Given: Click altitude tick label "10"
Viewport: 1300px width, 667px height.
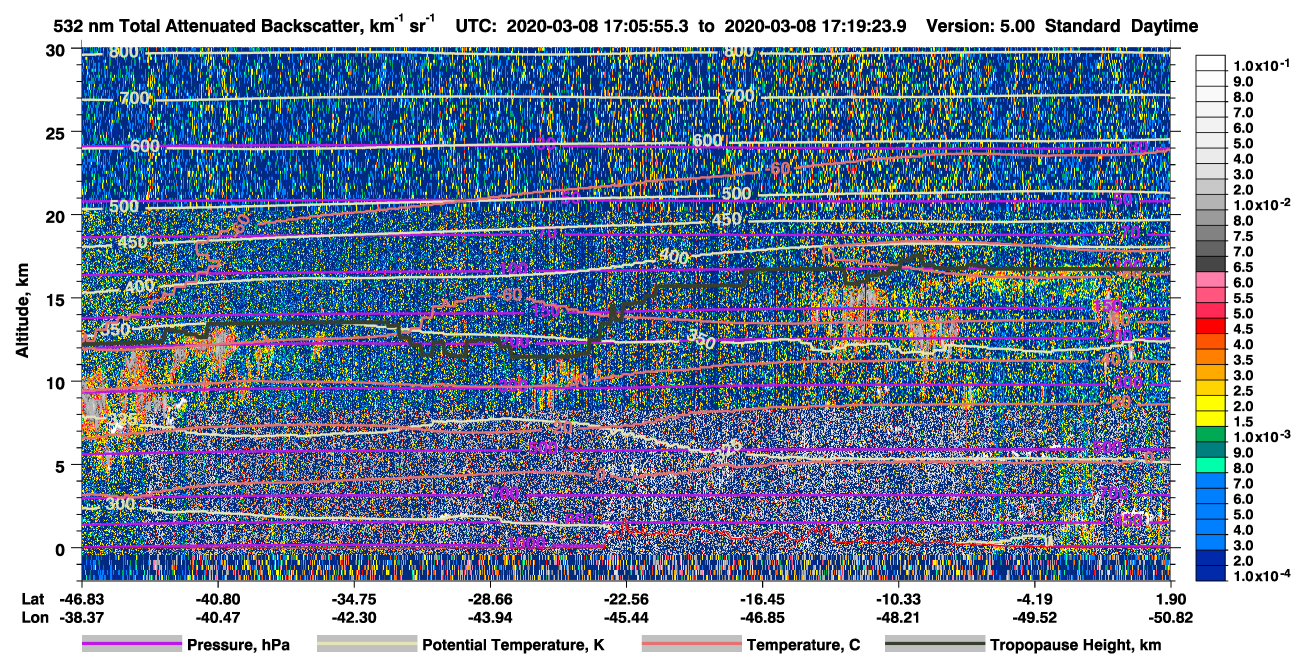Looking at the screenshot, I should pos(57,382).
